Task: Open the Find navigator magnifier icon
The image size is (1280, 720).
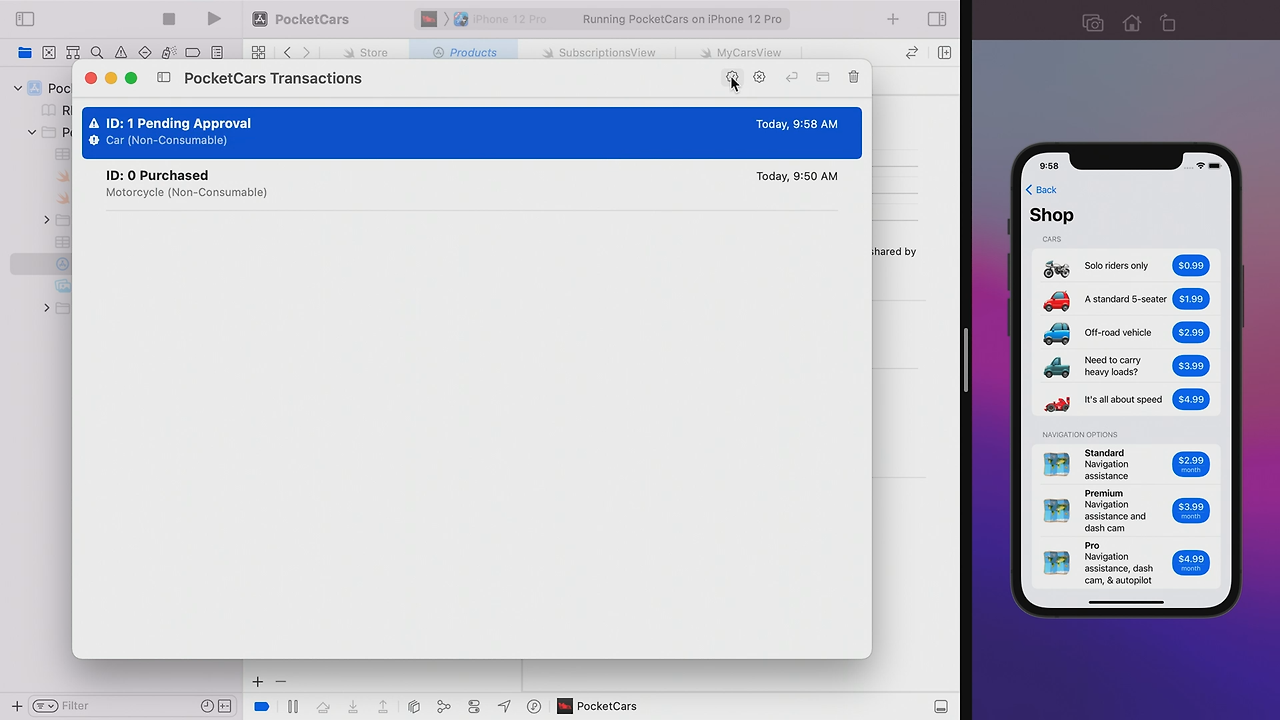Action: pos(97,53)
